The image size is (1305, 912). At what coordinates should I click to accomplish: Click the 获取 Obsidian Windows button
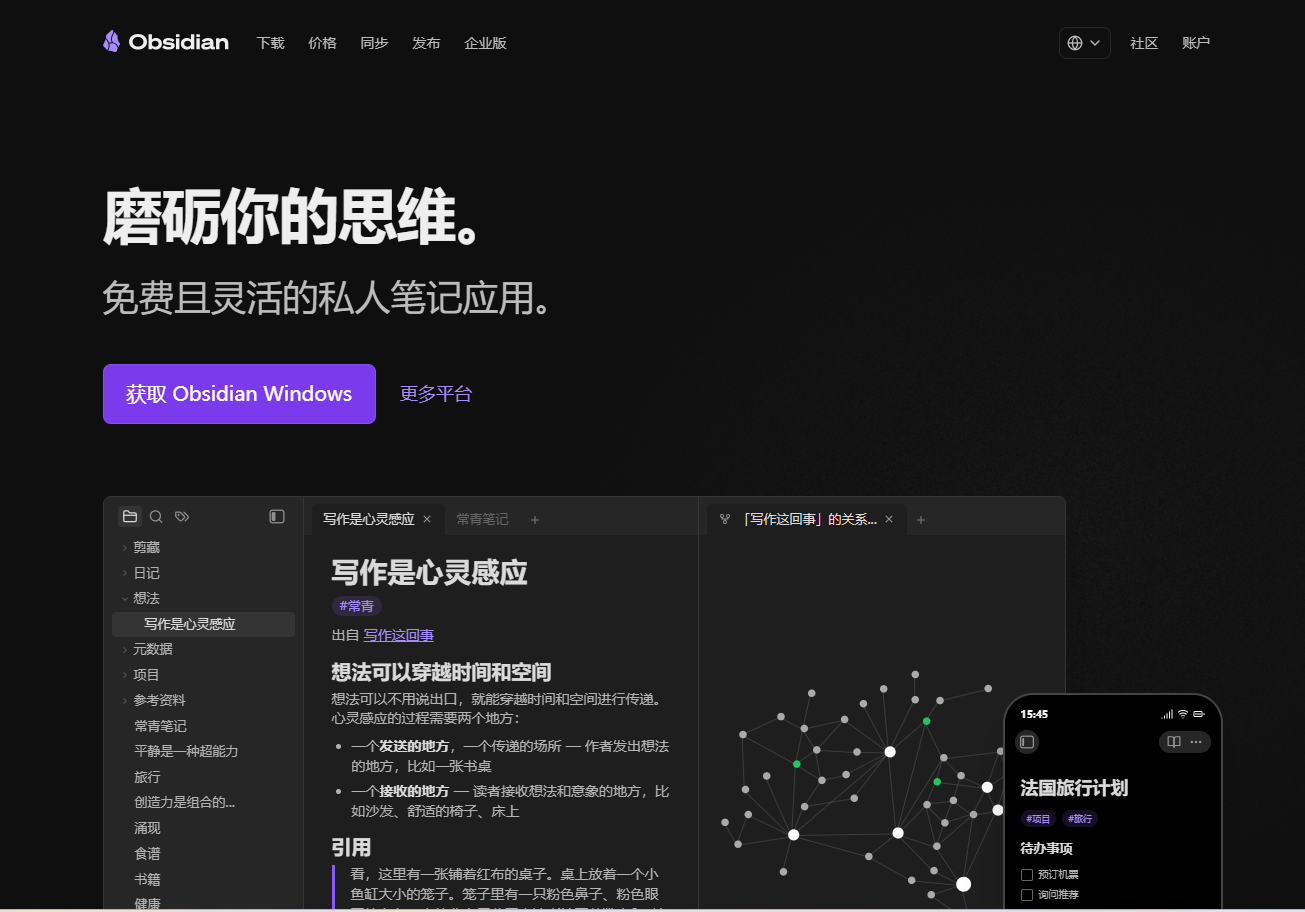(x=239, y=394)
